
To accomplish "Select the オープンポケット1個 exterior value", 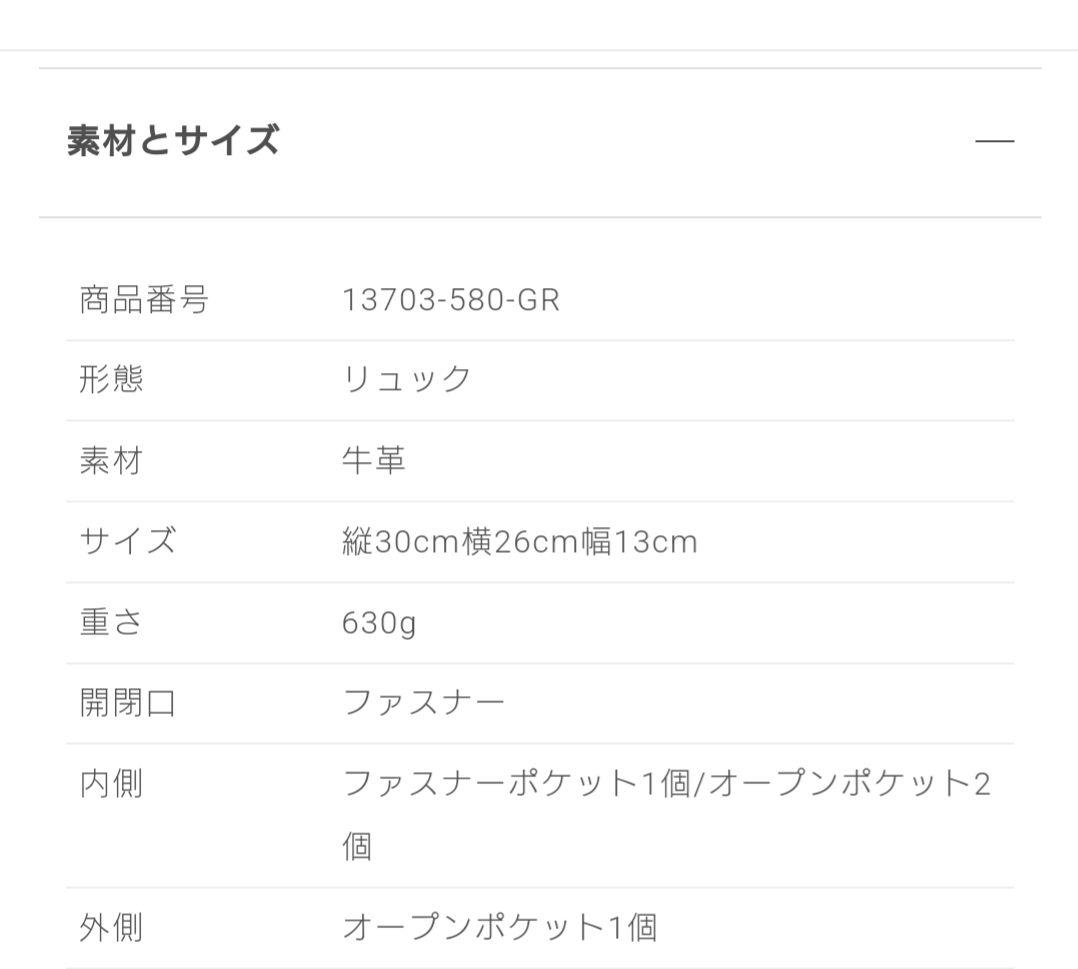I will click(x=500, y=928).
